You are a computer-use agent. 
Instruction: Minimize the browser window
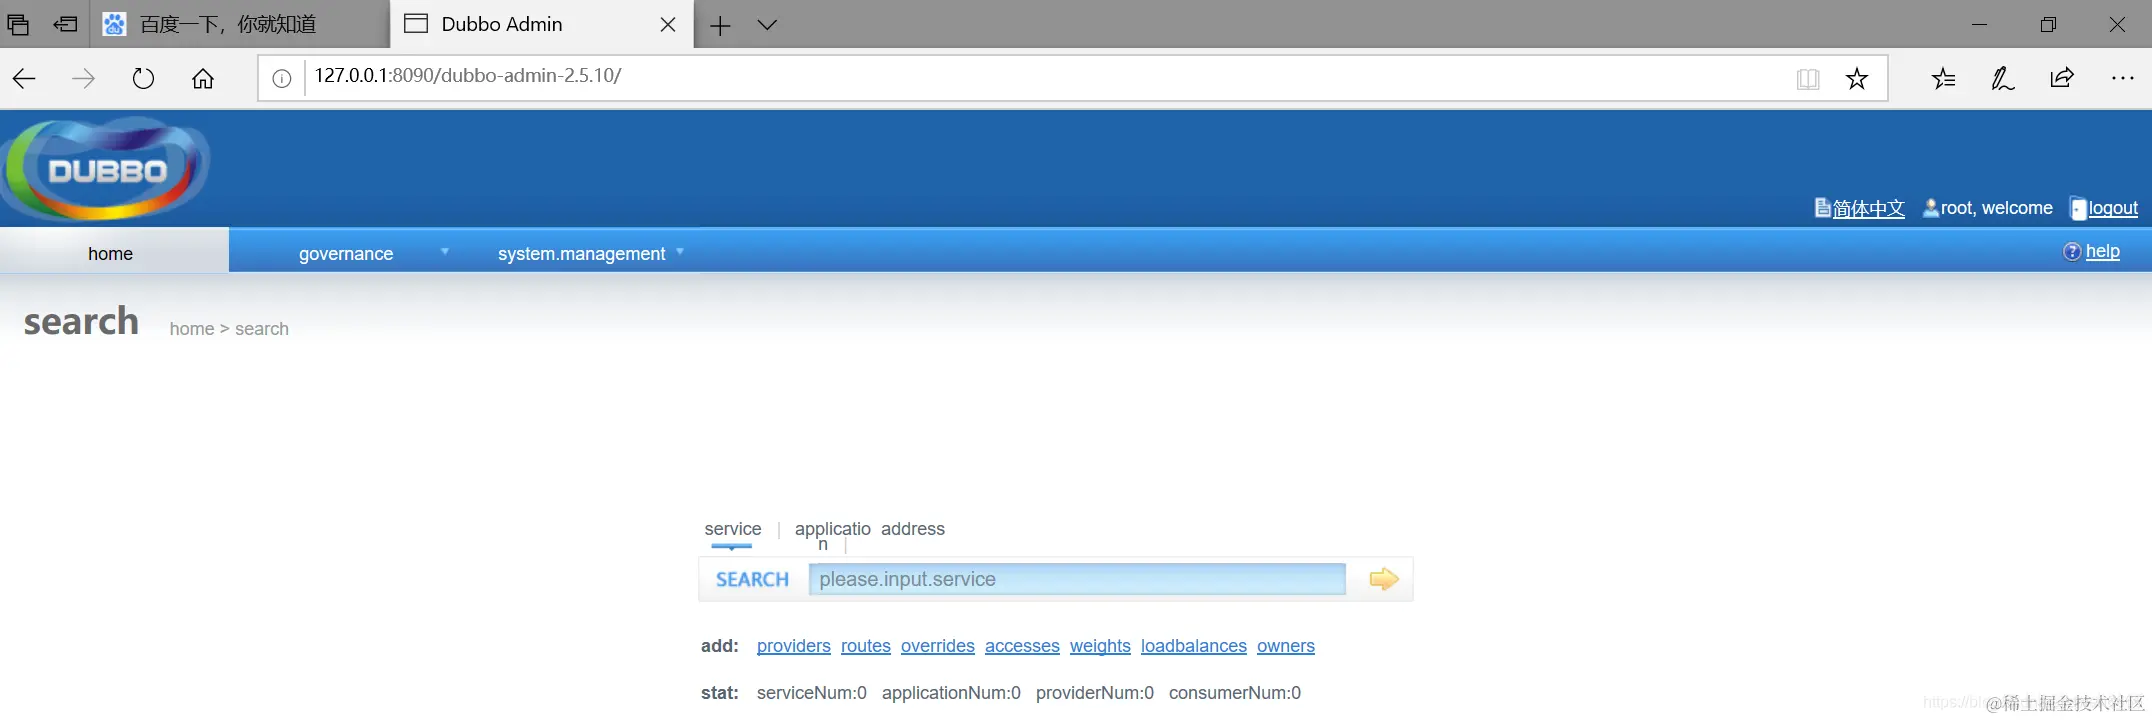[1979, 25]
